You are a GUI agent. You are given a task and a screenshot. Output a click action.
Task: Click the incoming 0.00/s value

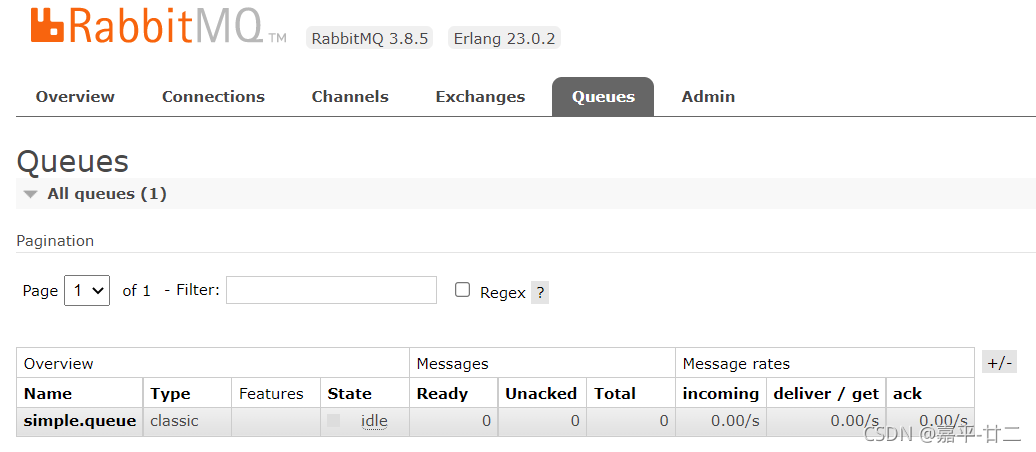click(x=735, y=421)
